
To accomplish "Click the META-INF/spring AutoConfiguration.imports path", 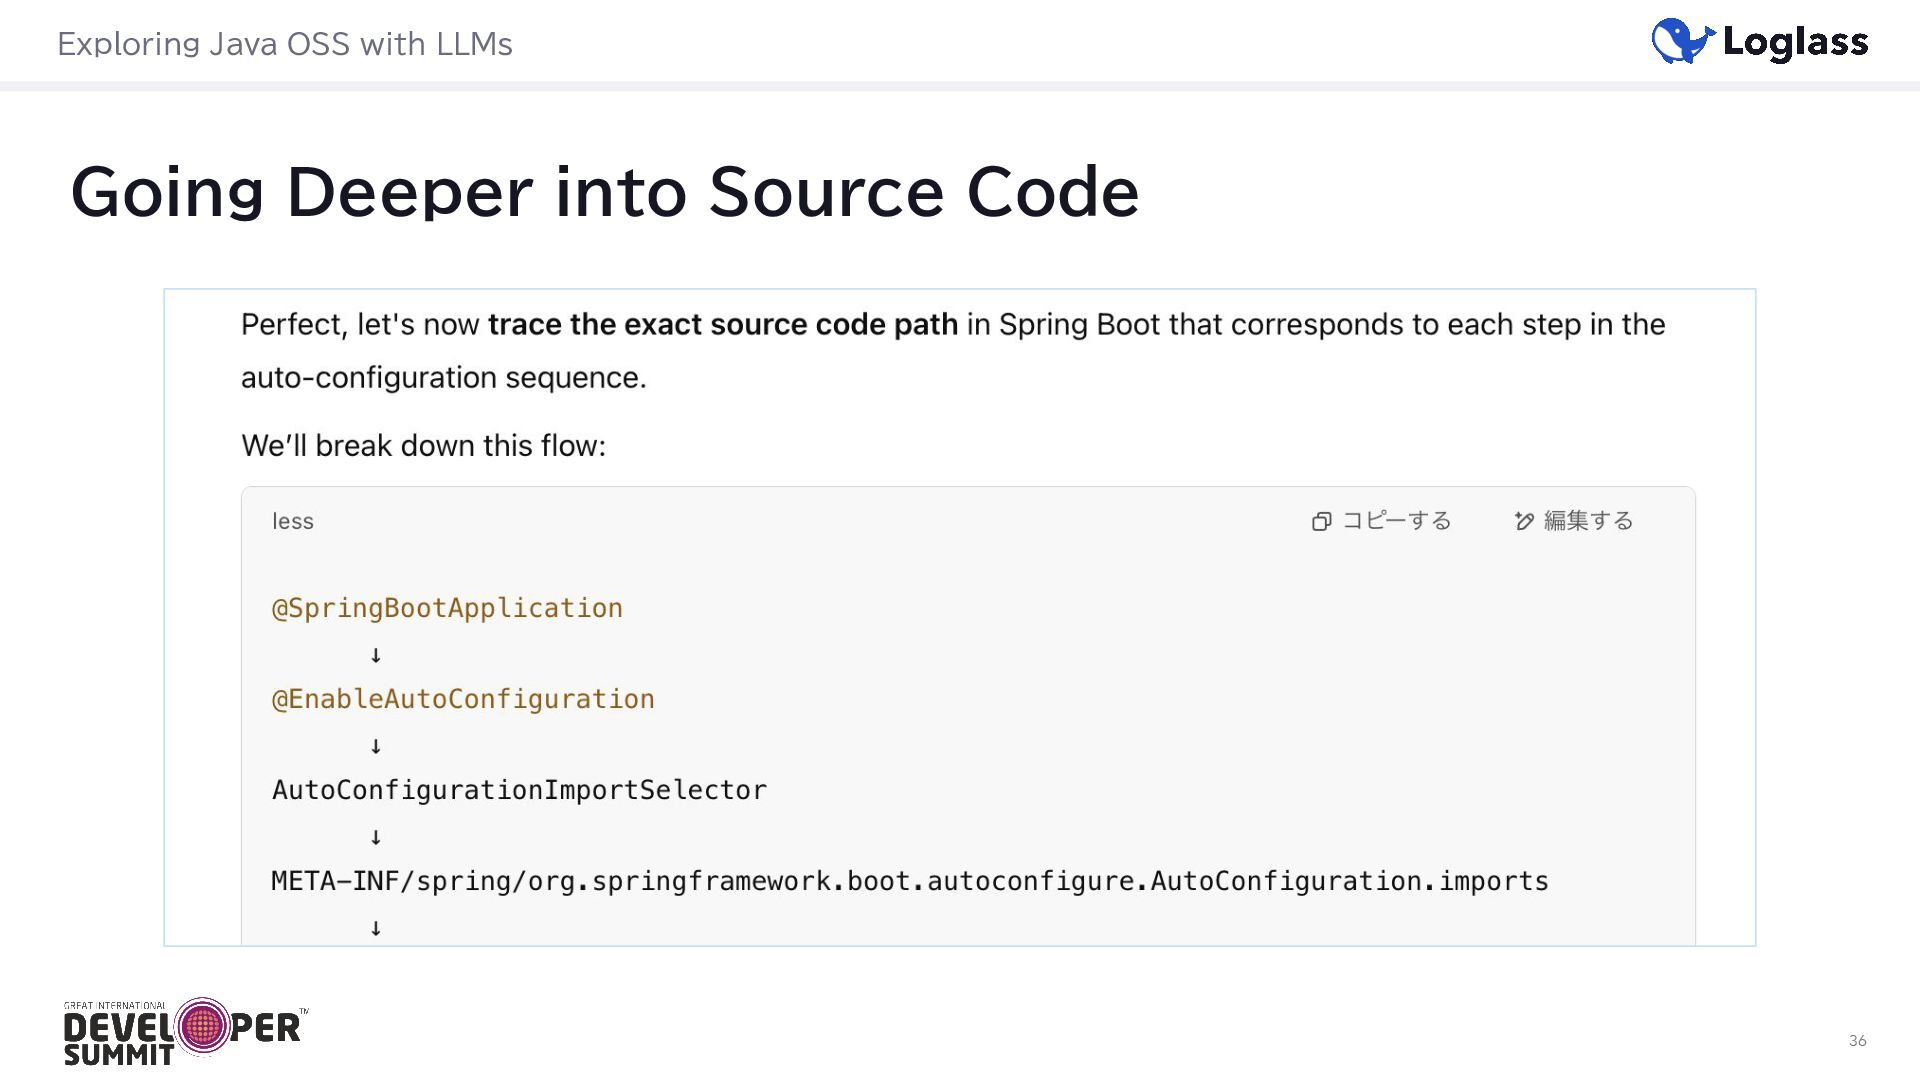I will pos(909,881).
